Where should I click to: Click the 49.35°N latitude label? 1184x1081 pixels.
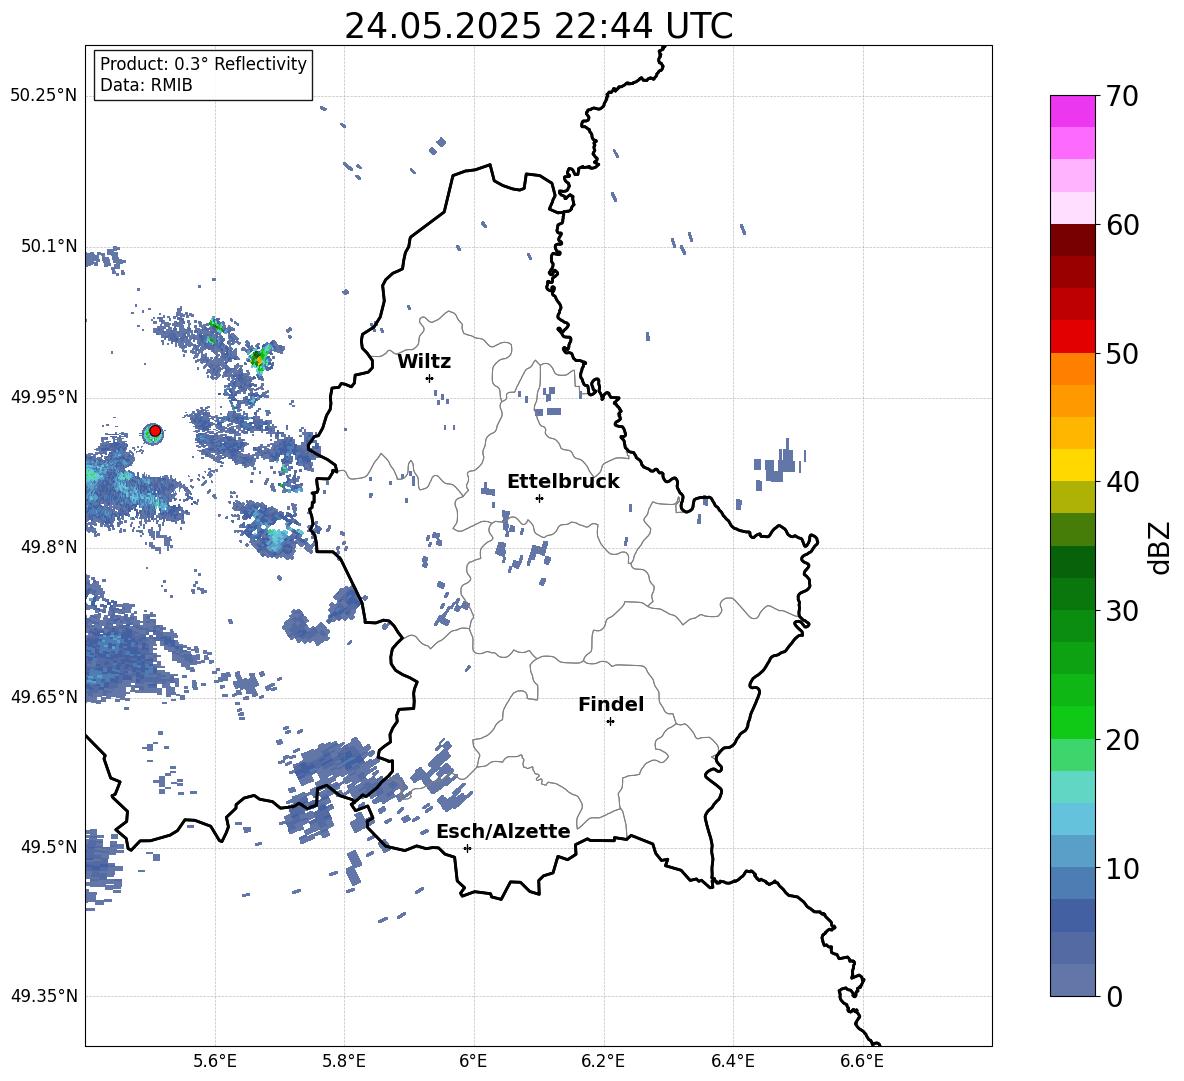pyautogui.click(x=44, y=996)
